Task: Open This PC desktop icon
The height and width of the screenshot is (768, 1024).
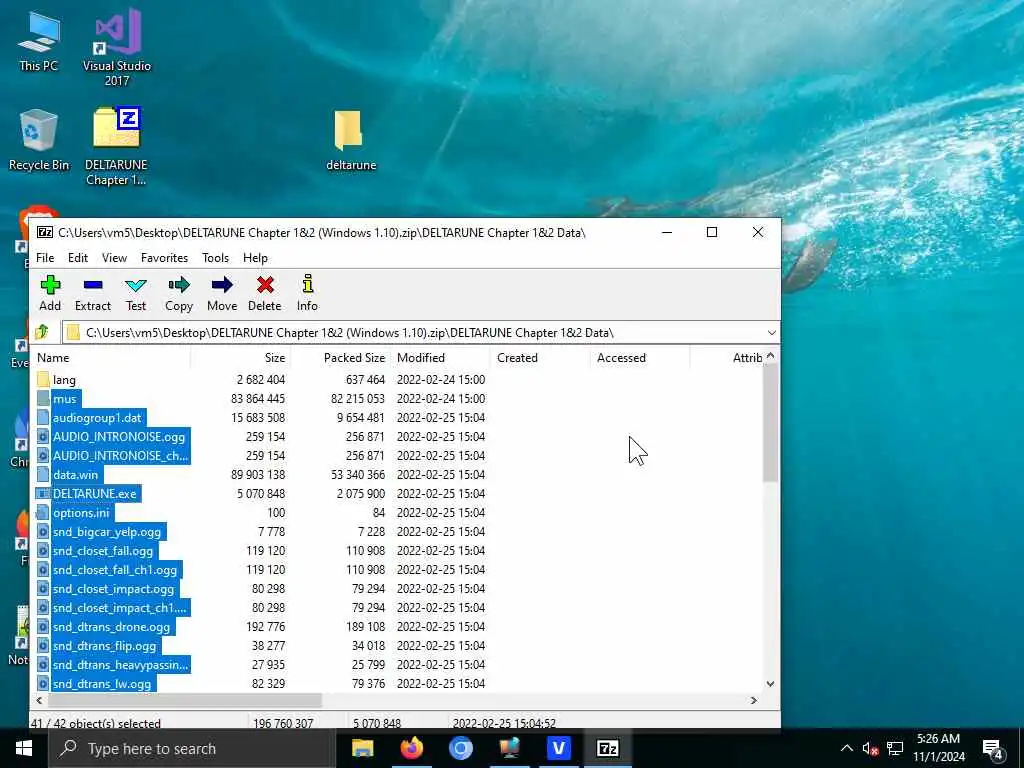Action: point(39,42)
